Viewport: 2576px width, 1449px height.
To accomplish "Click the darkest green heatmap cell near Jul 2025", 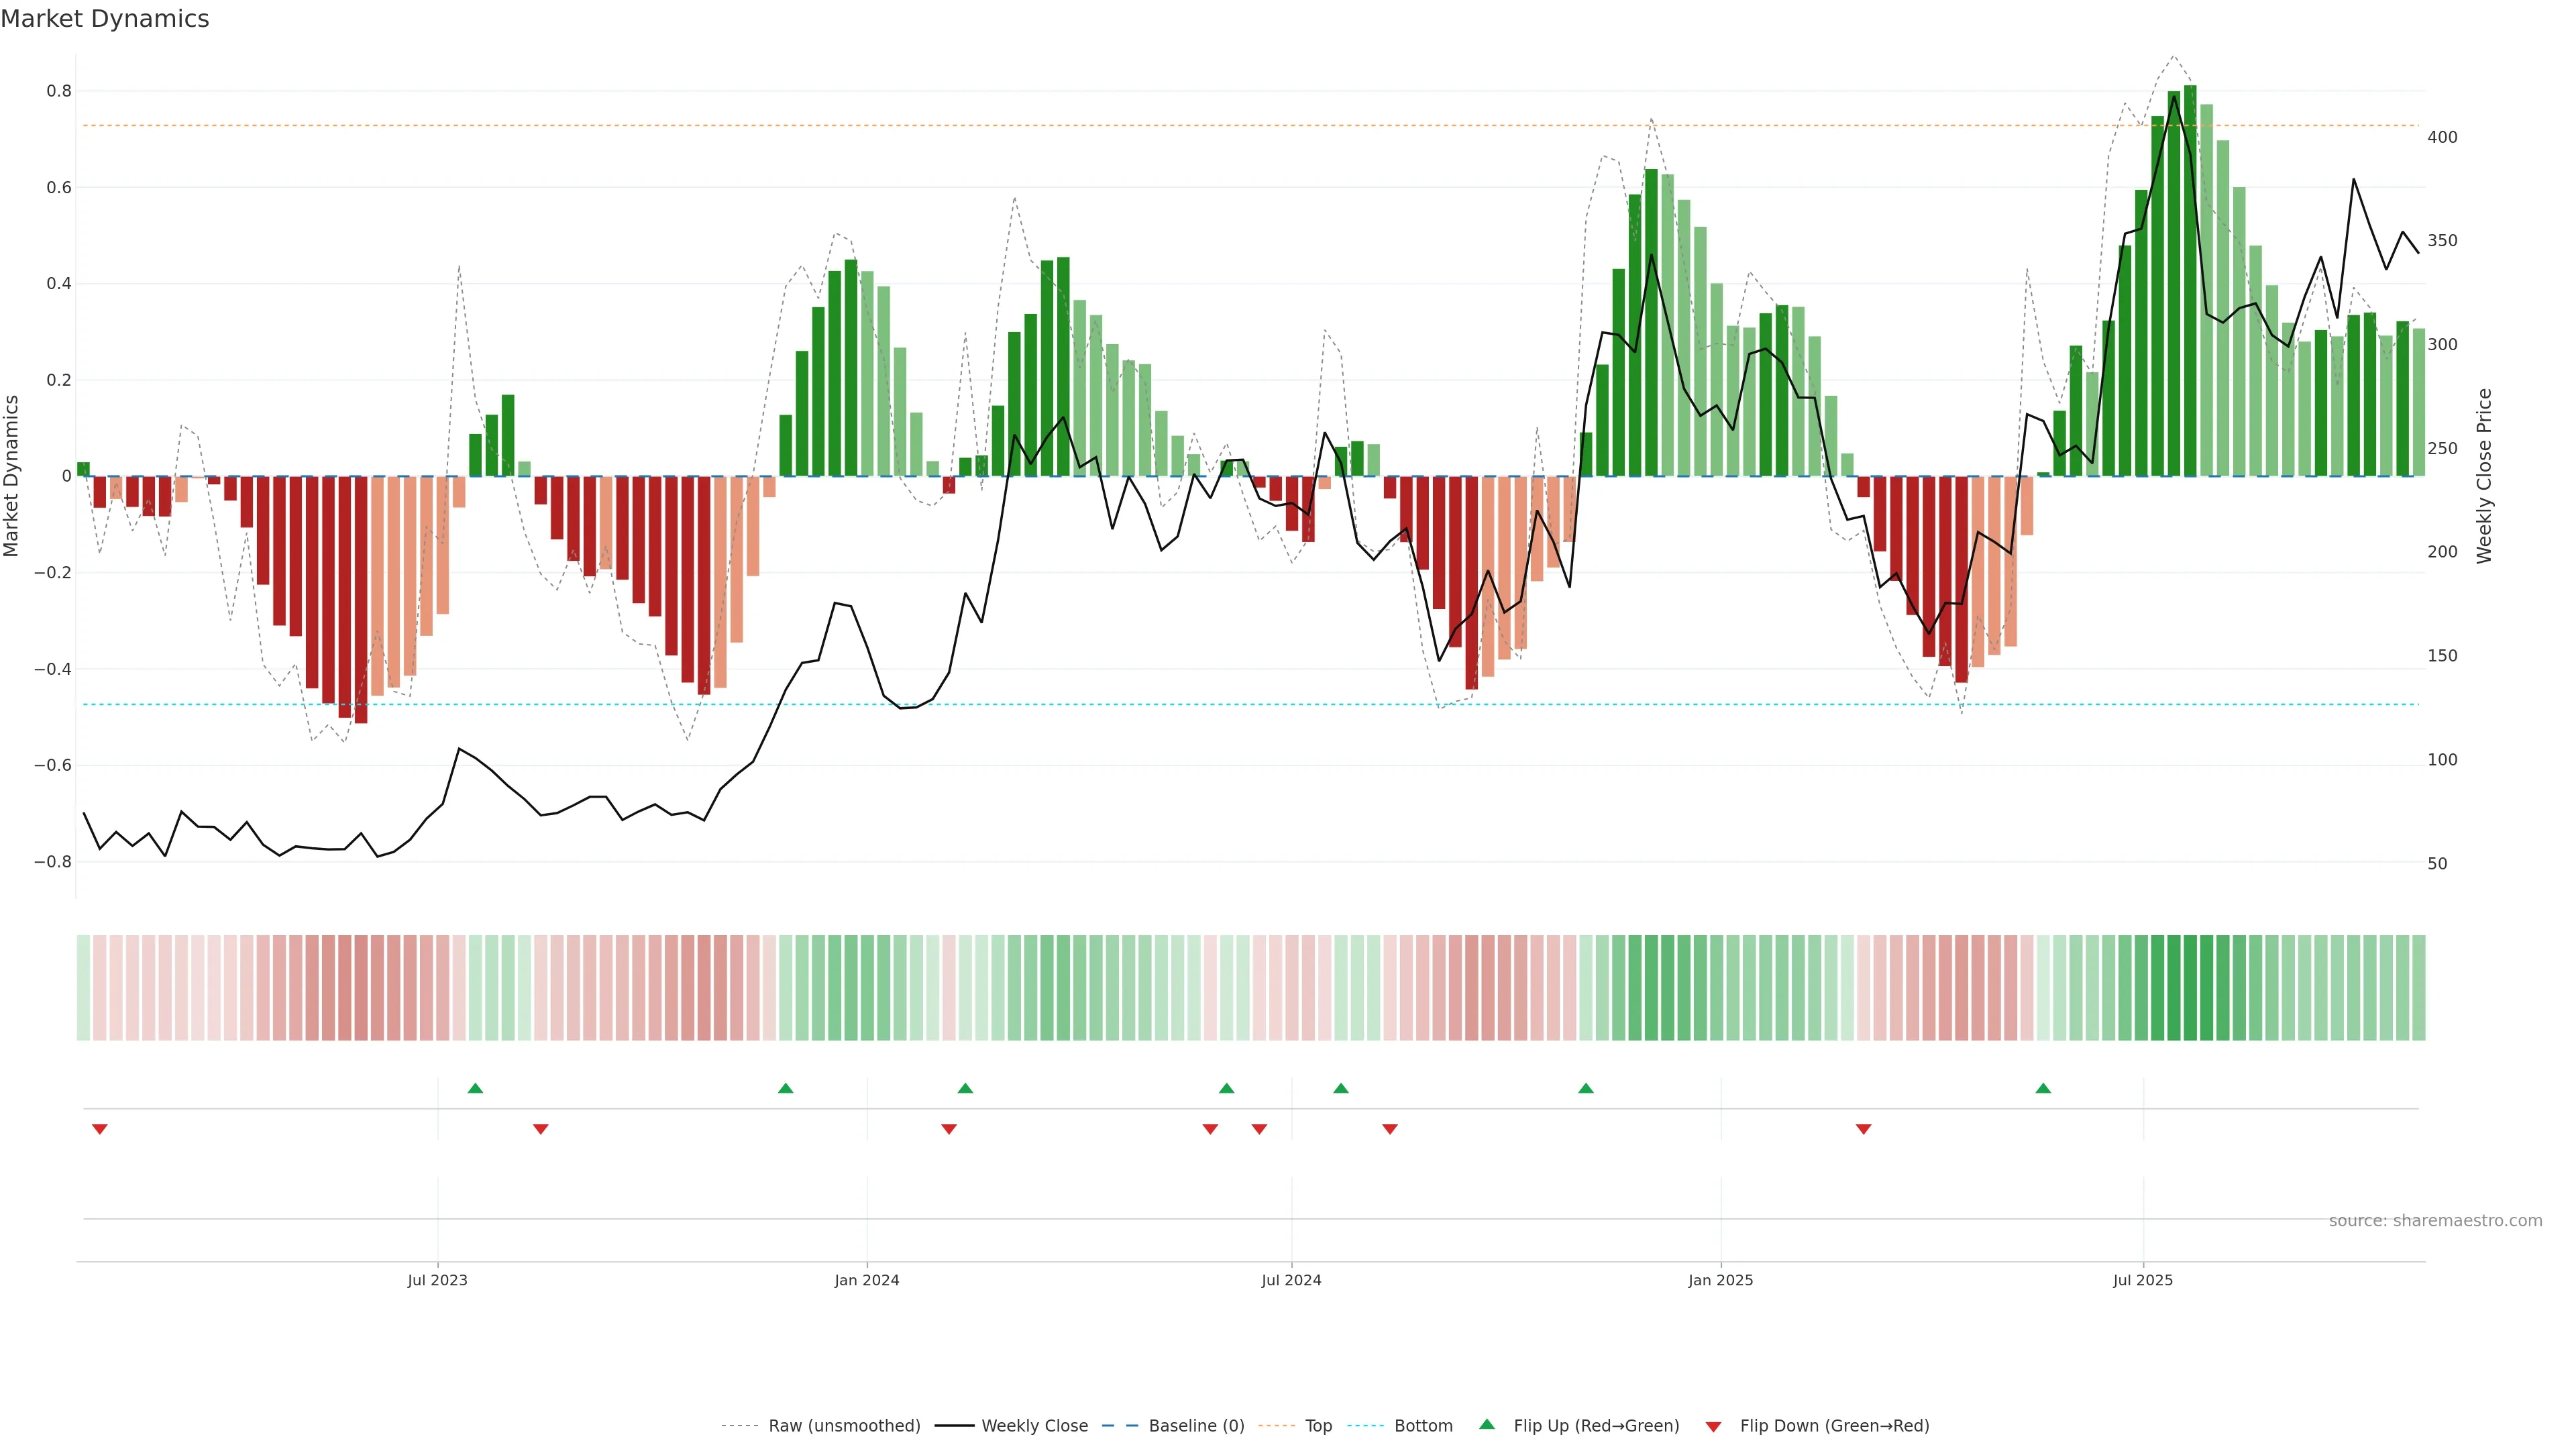I will [2190, 988].
